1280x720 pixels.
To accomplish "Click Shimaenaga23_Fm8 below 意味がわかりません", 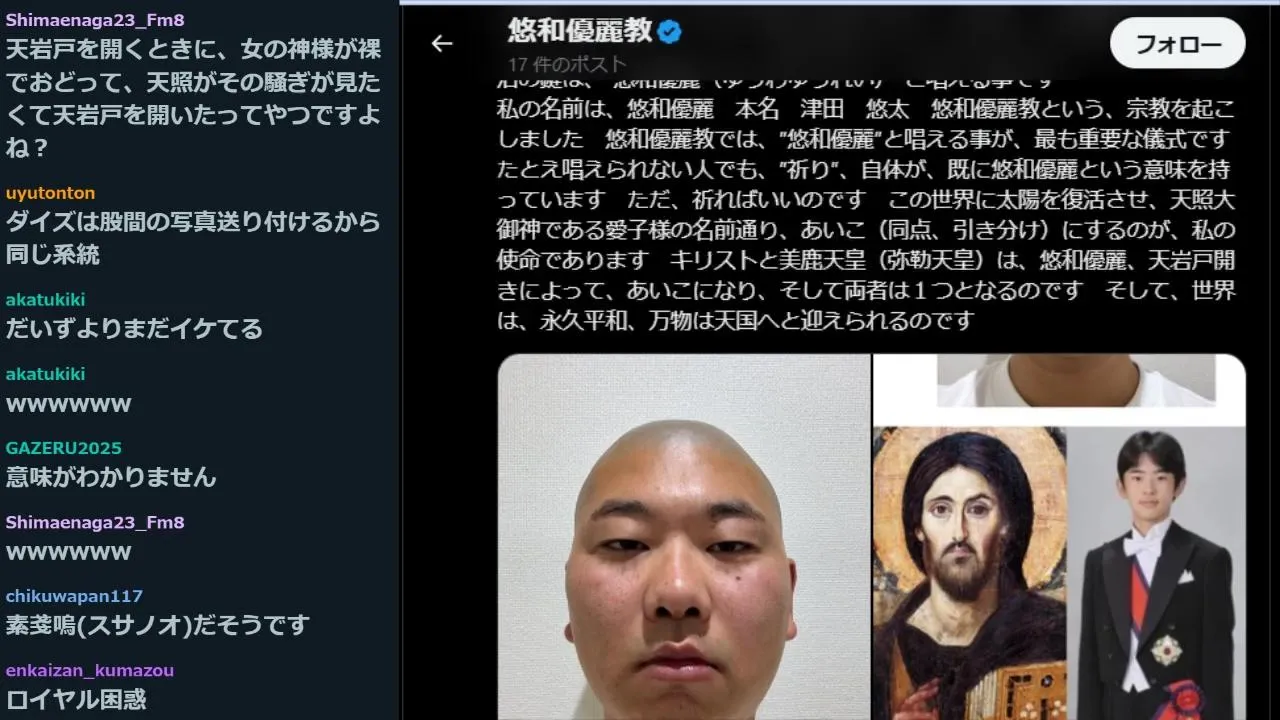I will (x=95, y=522).
